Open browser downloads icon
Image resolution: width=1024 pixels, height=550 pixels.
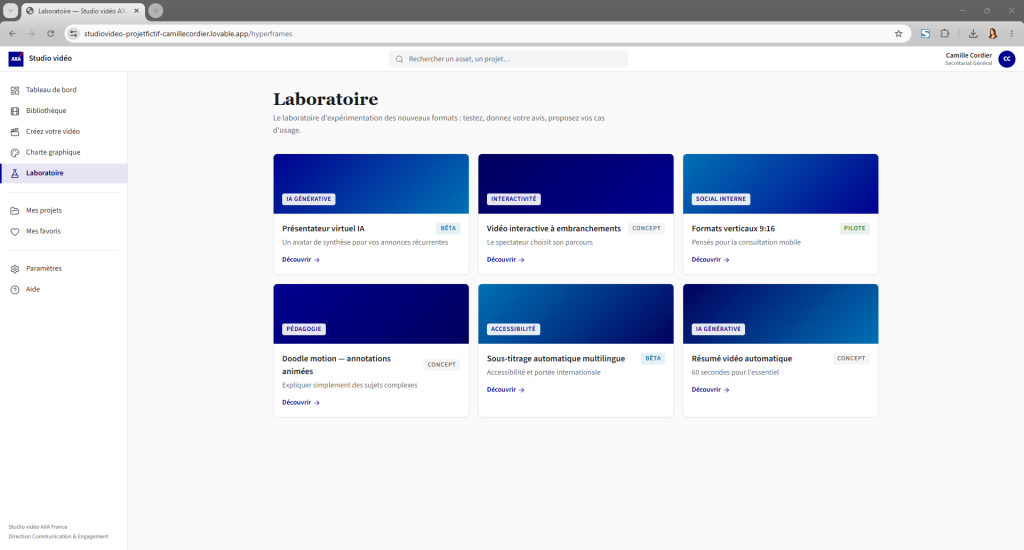click(973, 33)
